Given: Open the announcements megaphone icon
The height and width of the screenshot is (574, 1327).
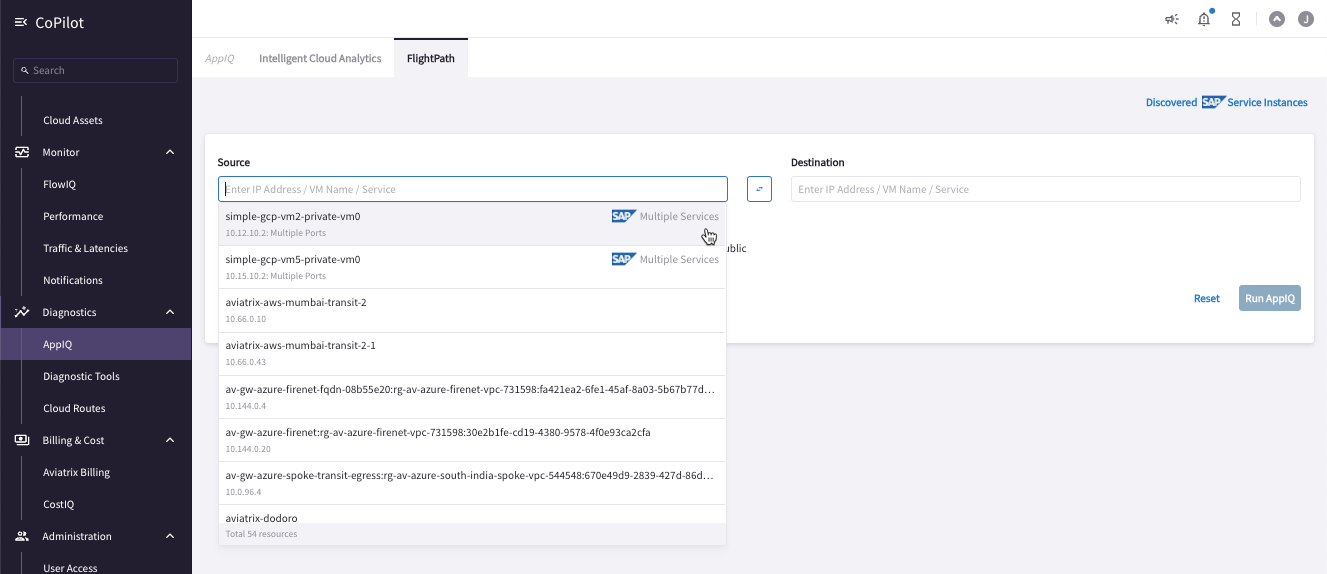Looking at the screenshot, I should pos(1172,19).
